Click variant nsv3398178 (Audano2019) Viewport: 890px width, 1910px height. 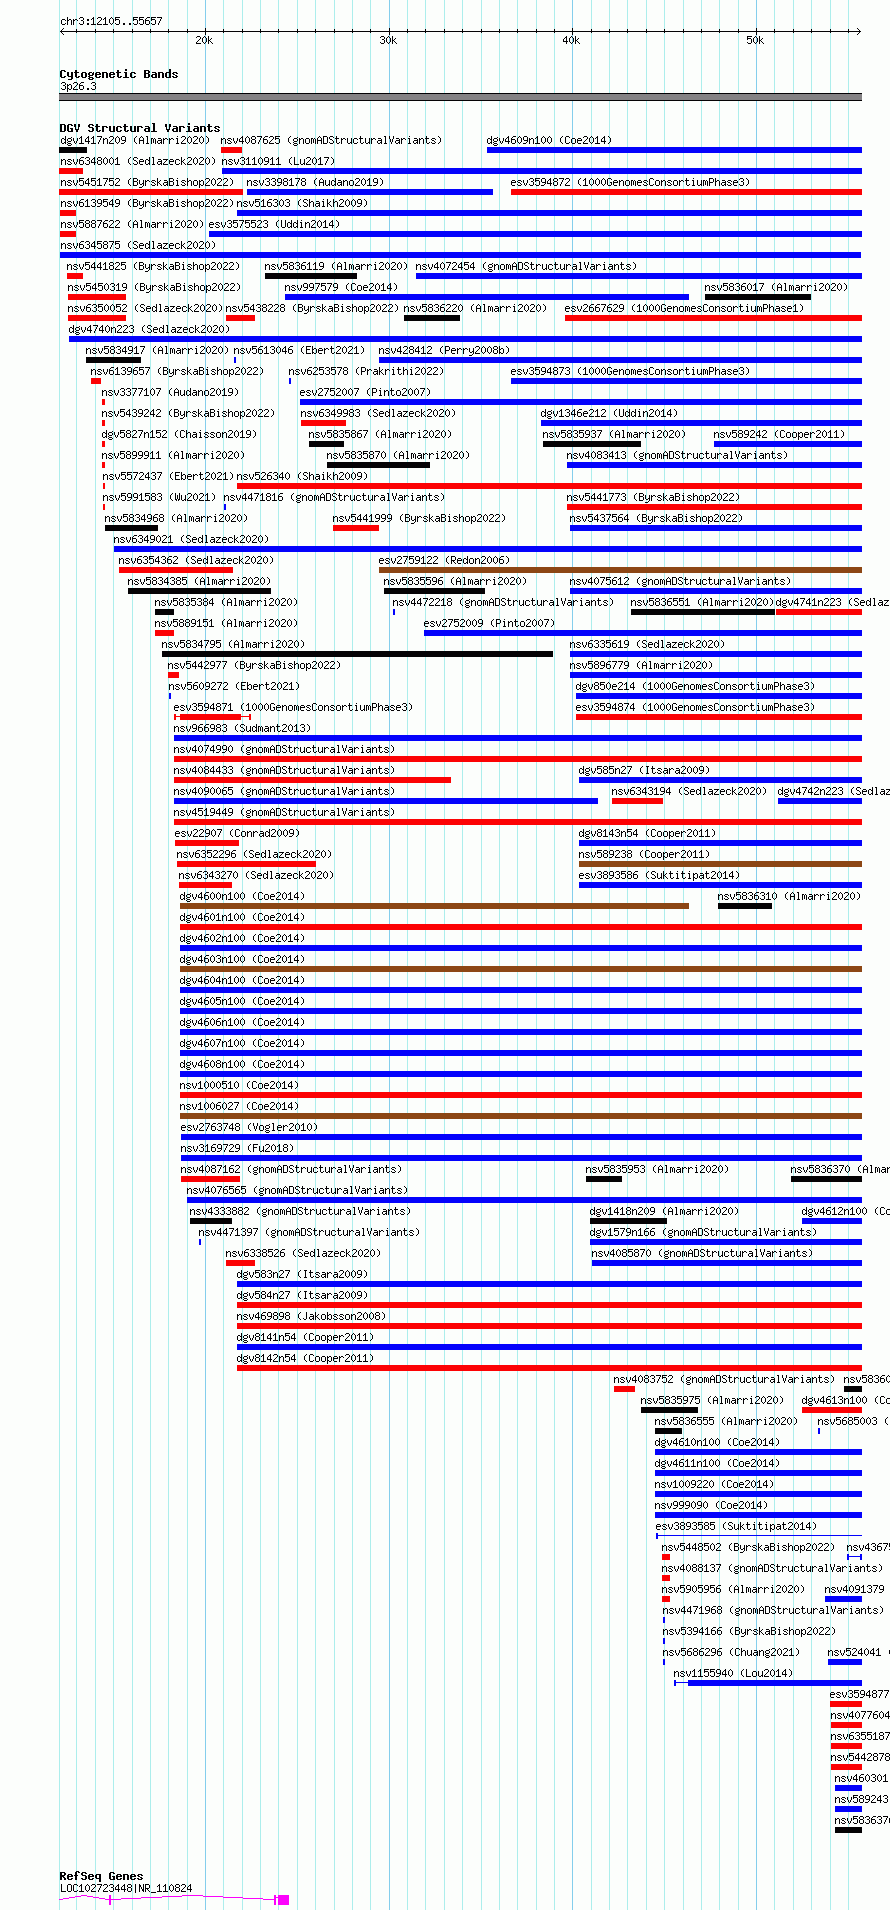[315, 182]
